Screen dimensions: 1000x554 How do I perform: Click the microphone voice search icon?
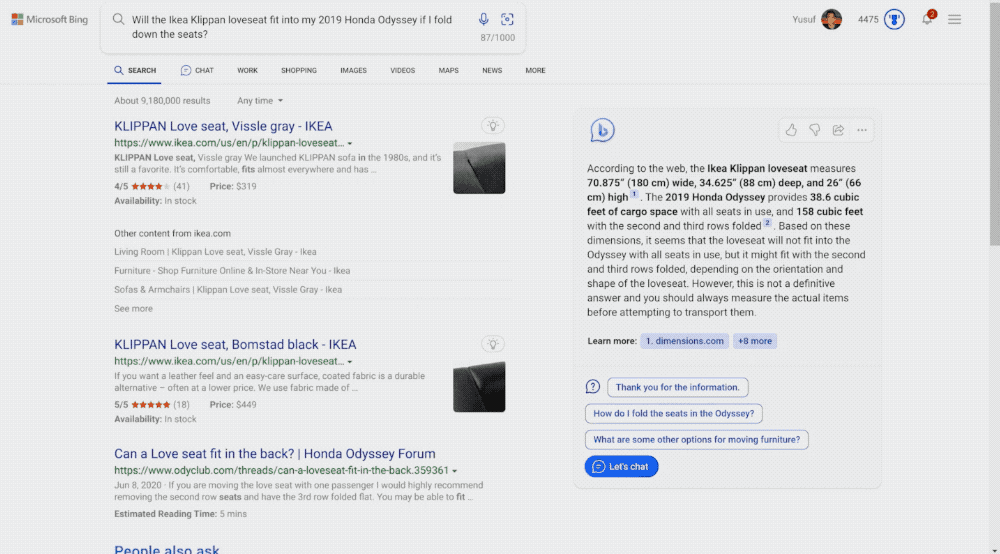(x=484, y=20)
